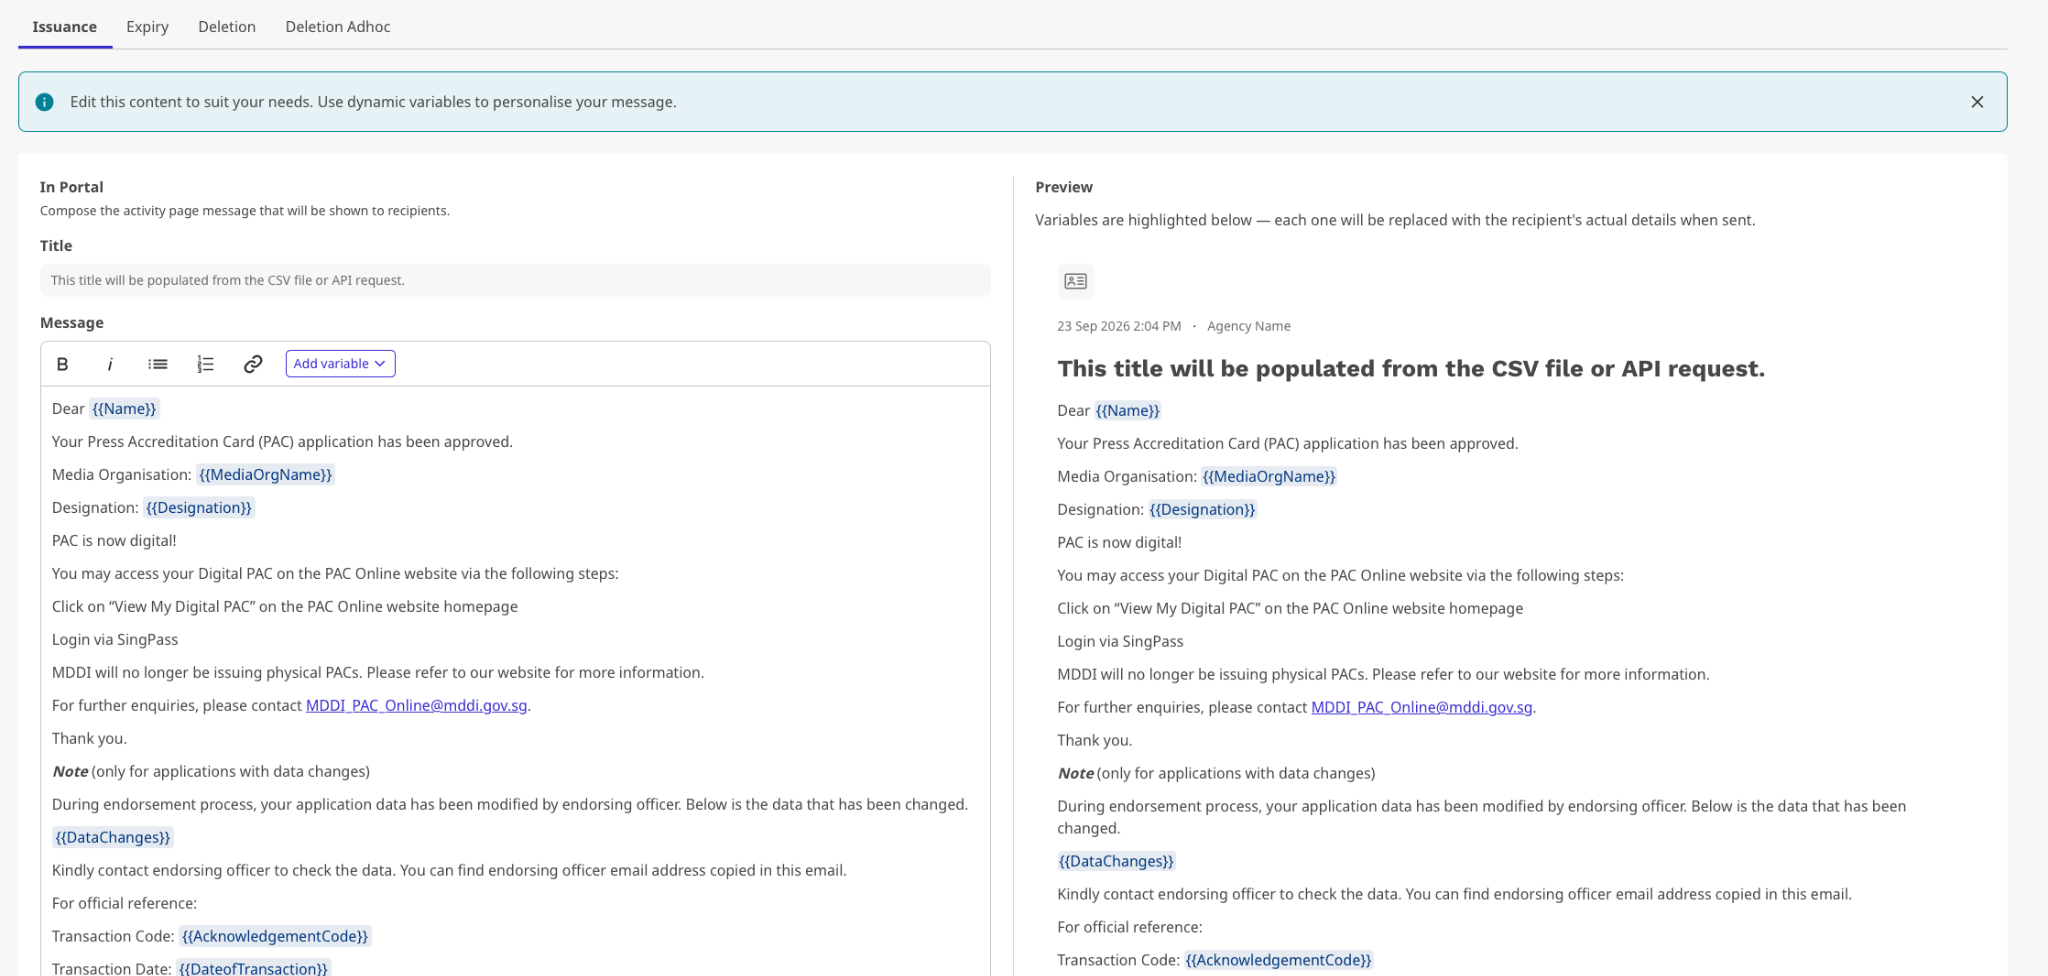Select {{DataChanges}} variable in editor
Image resolution: width=2048 pixels, height=976 pixels.
(x=113, y=838)
